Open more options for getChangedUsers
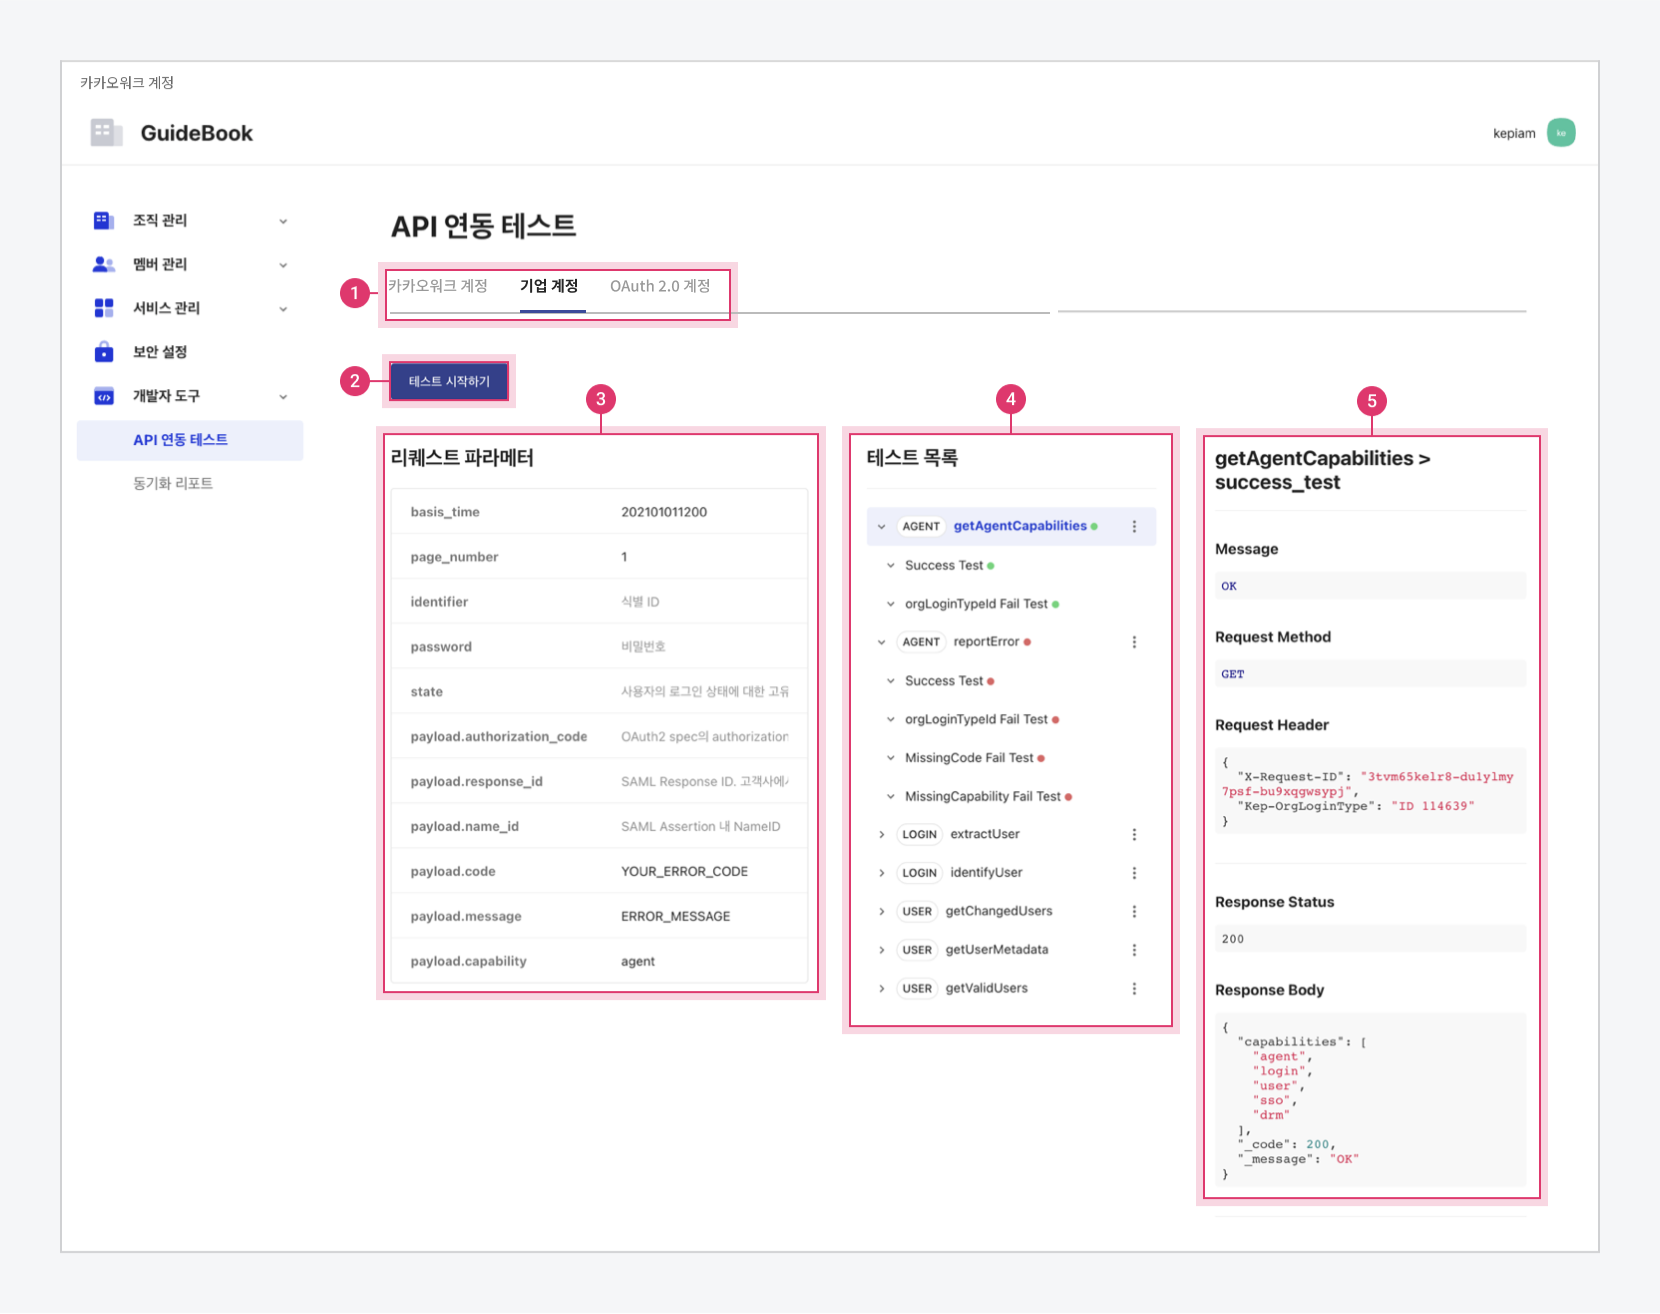Image resolution: width=1660 pixels, height=1314 pixels. pyautogui.click(x=1134, y=911)
